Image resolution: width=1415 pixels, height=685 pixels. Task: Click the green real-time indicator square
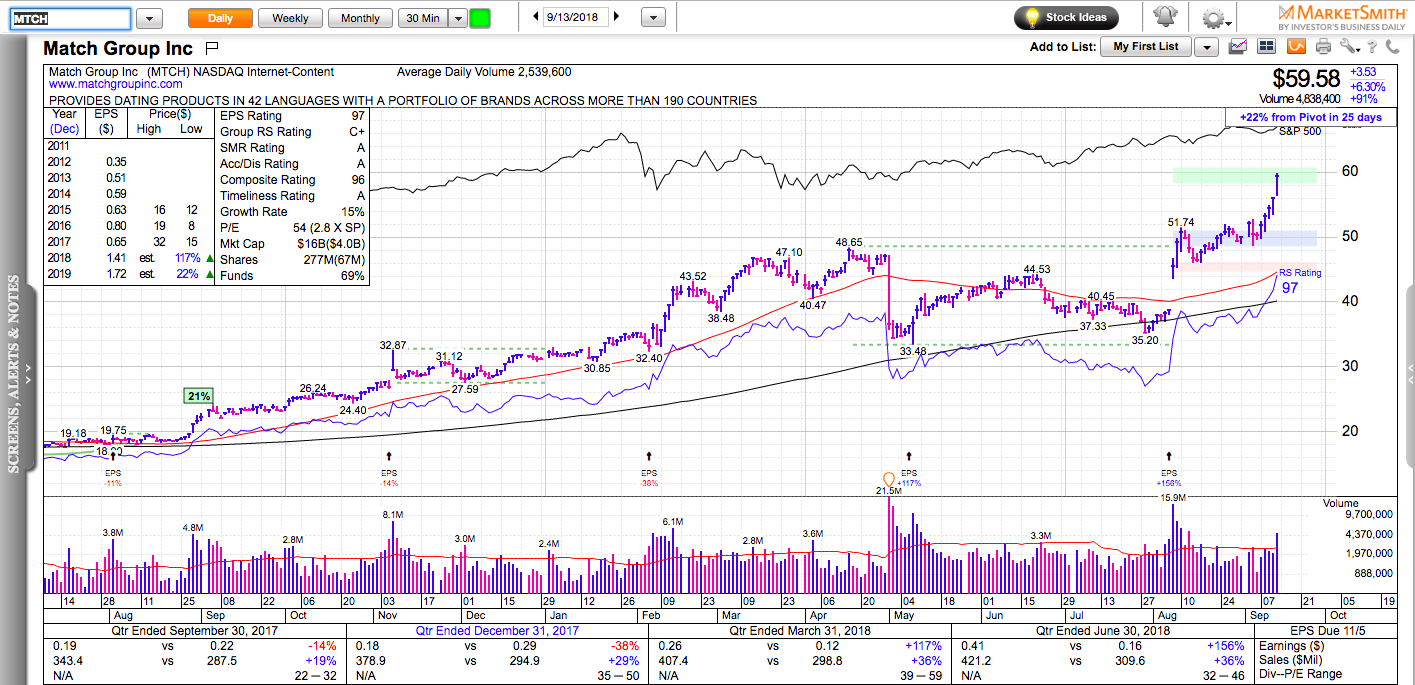480,18
